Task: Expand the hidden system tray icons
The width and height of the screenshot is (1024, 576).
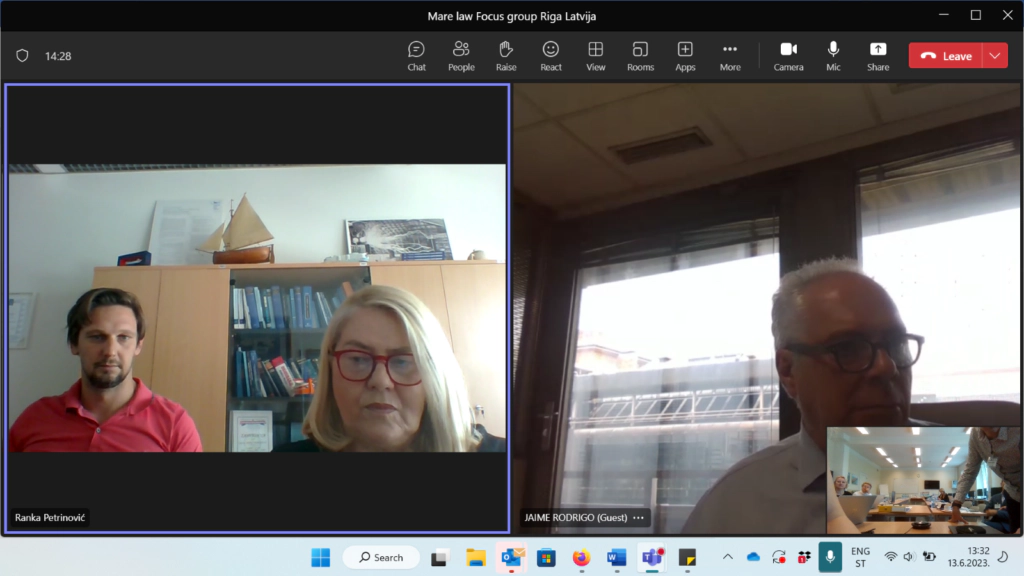Action: tap(727, 557)
